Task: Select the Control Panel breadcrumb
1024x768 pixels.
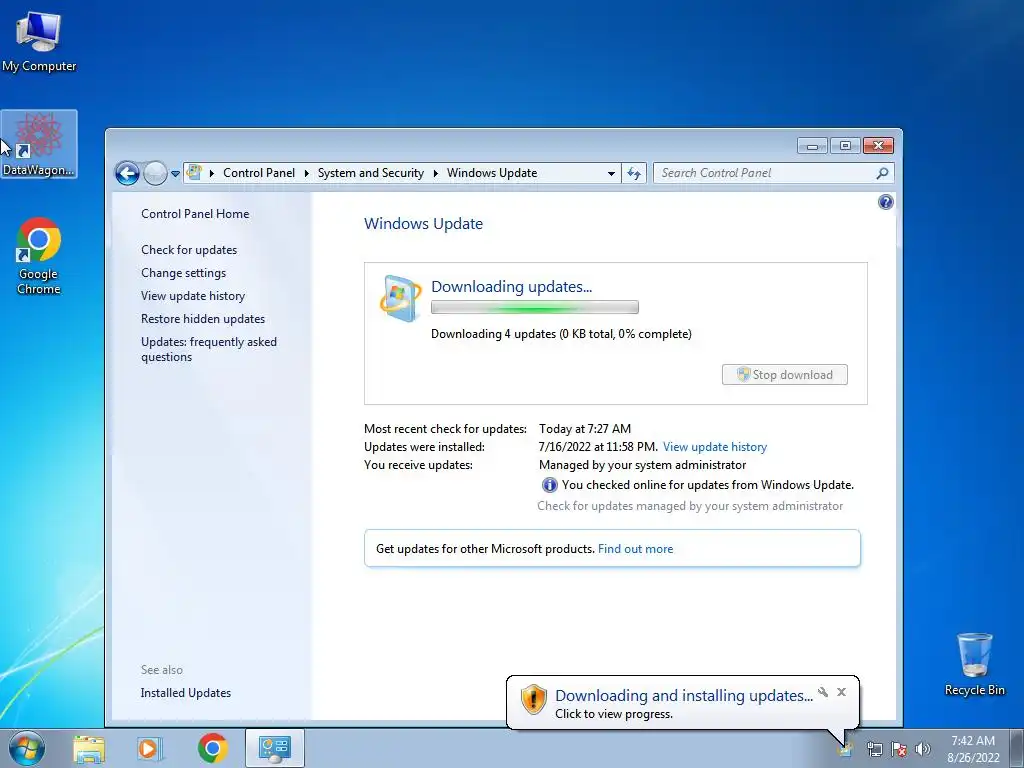Action: pyautogui.click(x=259, y=173)
